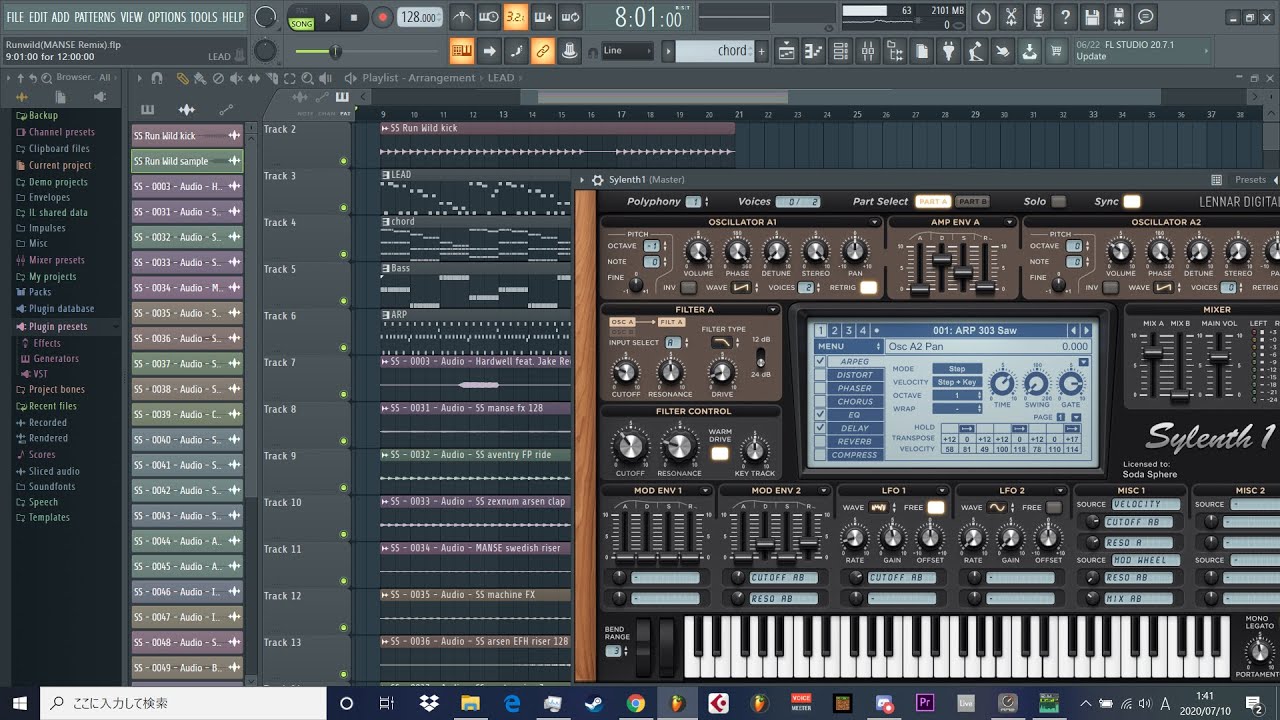The height and width of the screenshot is (720, 1280).
Task: Open the Oscillator A1 dropdown arrow
Action: (x=875, y=222)
